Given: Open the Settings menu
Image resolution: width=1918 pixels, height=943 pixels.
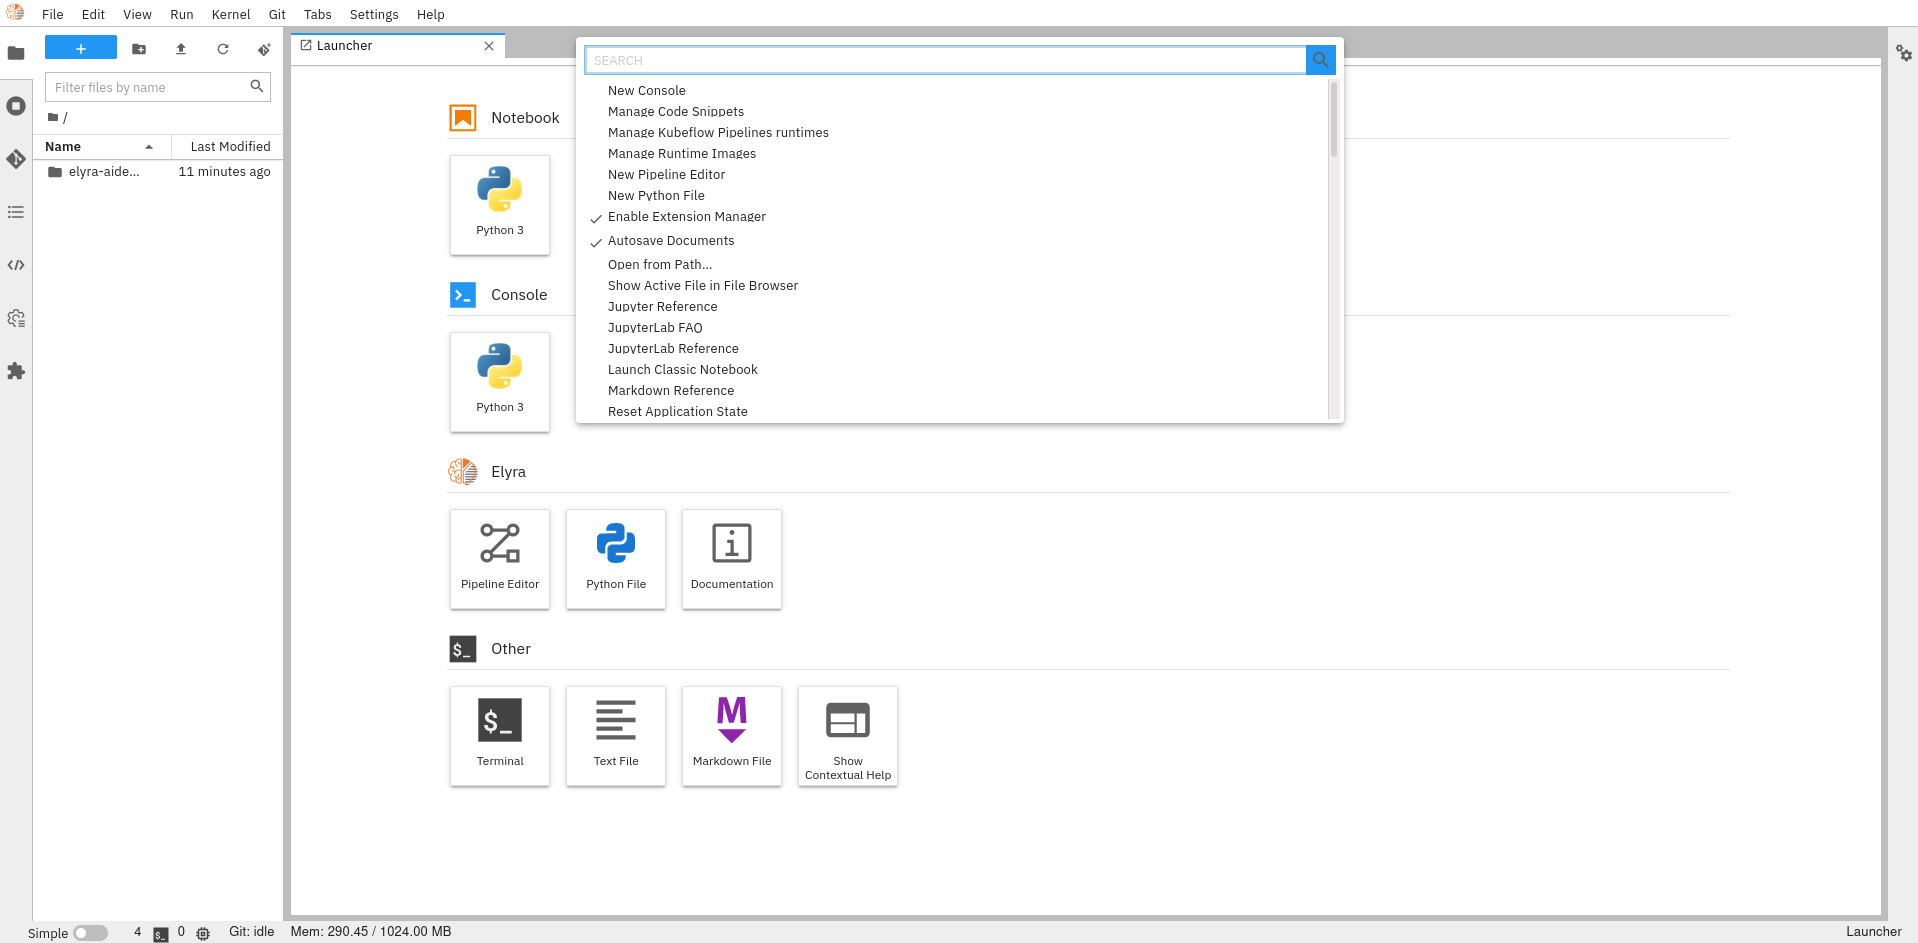Looking at the screenshot, I should (374, 14).
